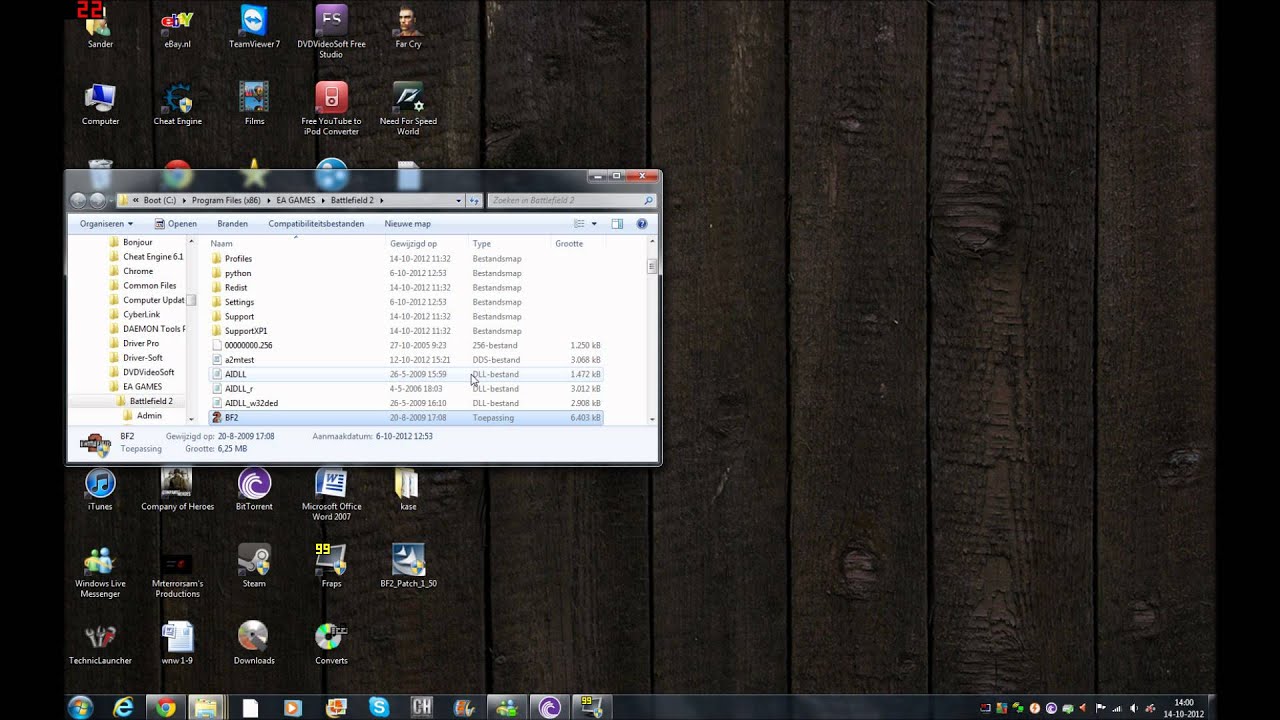Expand the arrow after Program Files (x86)

coord(267,200)
